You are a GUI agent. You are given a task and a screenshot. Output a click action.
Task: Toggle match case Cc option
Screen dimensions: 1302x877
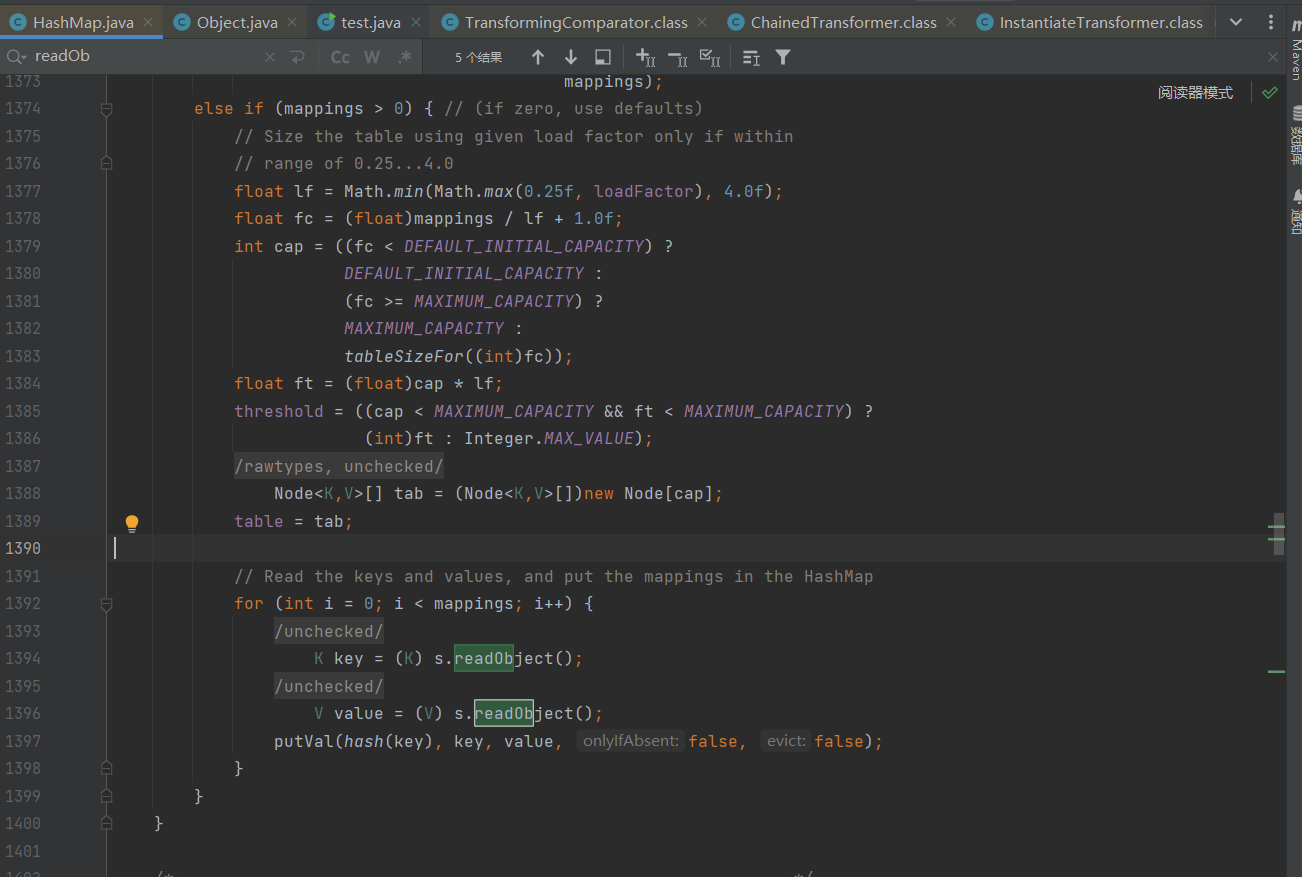click(340, 58)
